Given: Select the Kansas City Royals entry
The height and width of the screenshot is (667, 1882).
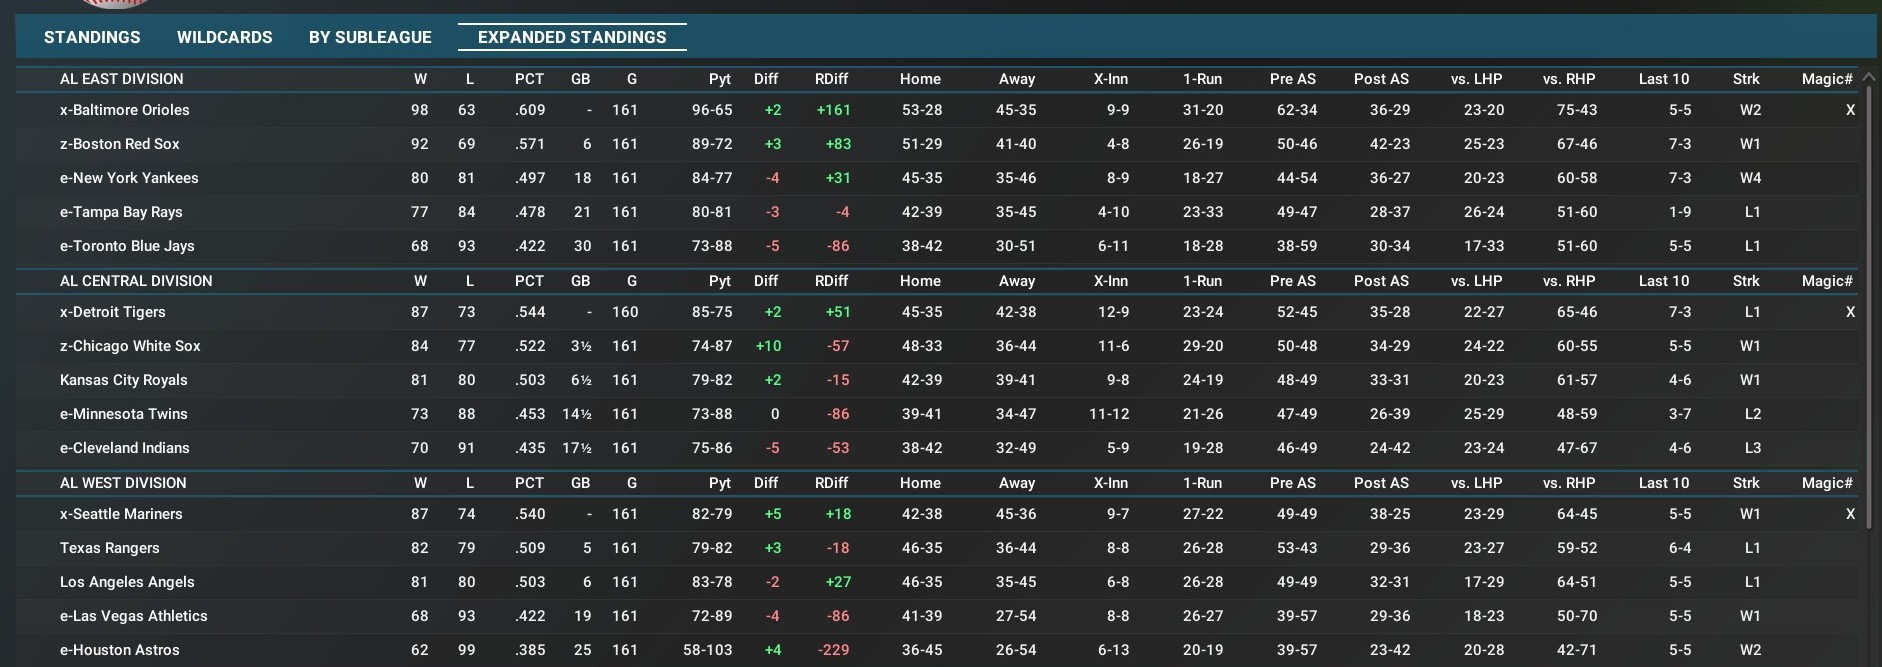Looking at the screenshot, I should coord(124,380).
